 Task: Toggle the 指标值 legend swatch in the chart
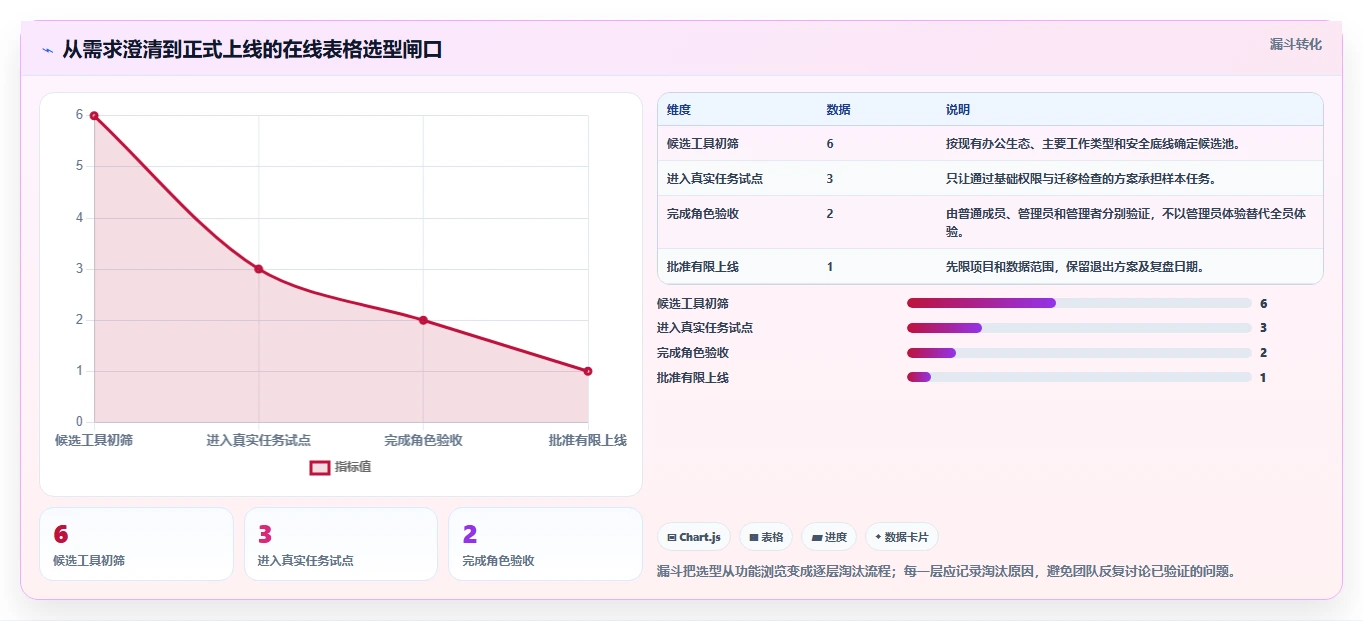tap(320, 467)
